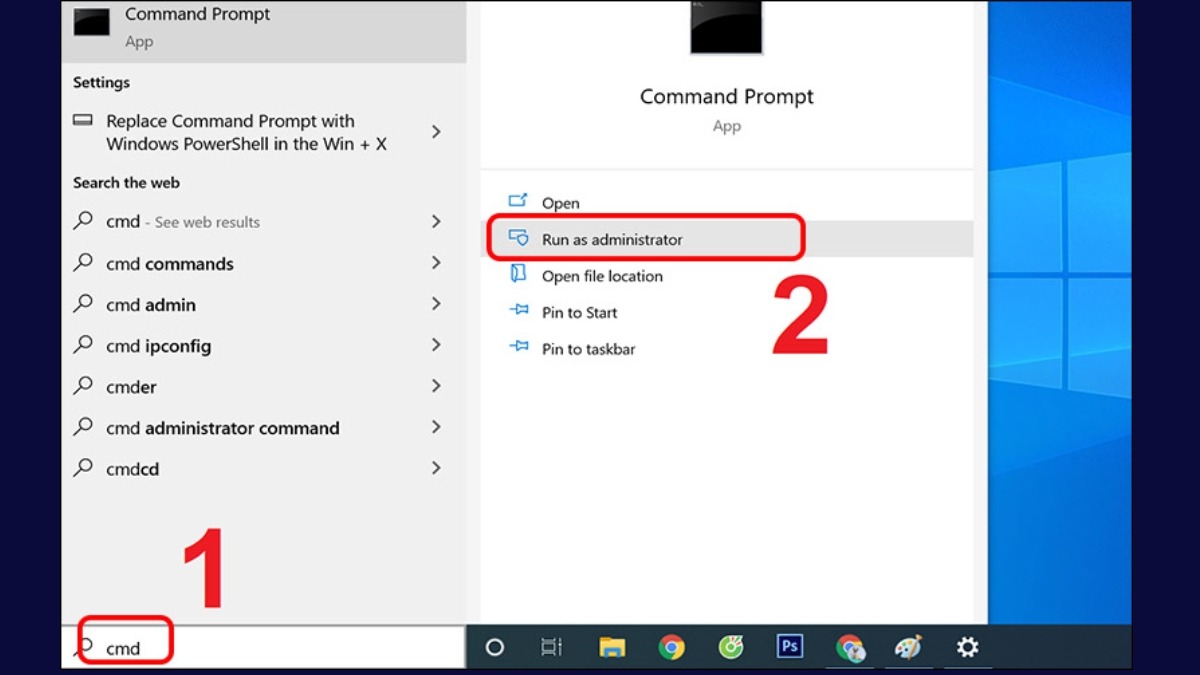
Task: Open Task View on the taskbar
Action: [551, 647]
